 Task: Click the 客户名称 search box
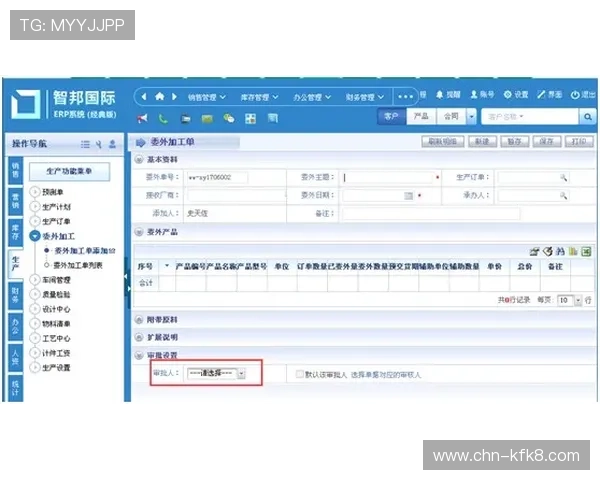(x=530, y=117)
